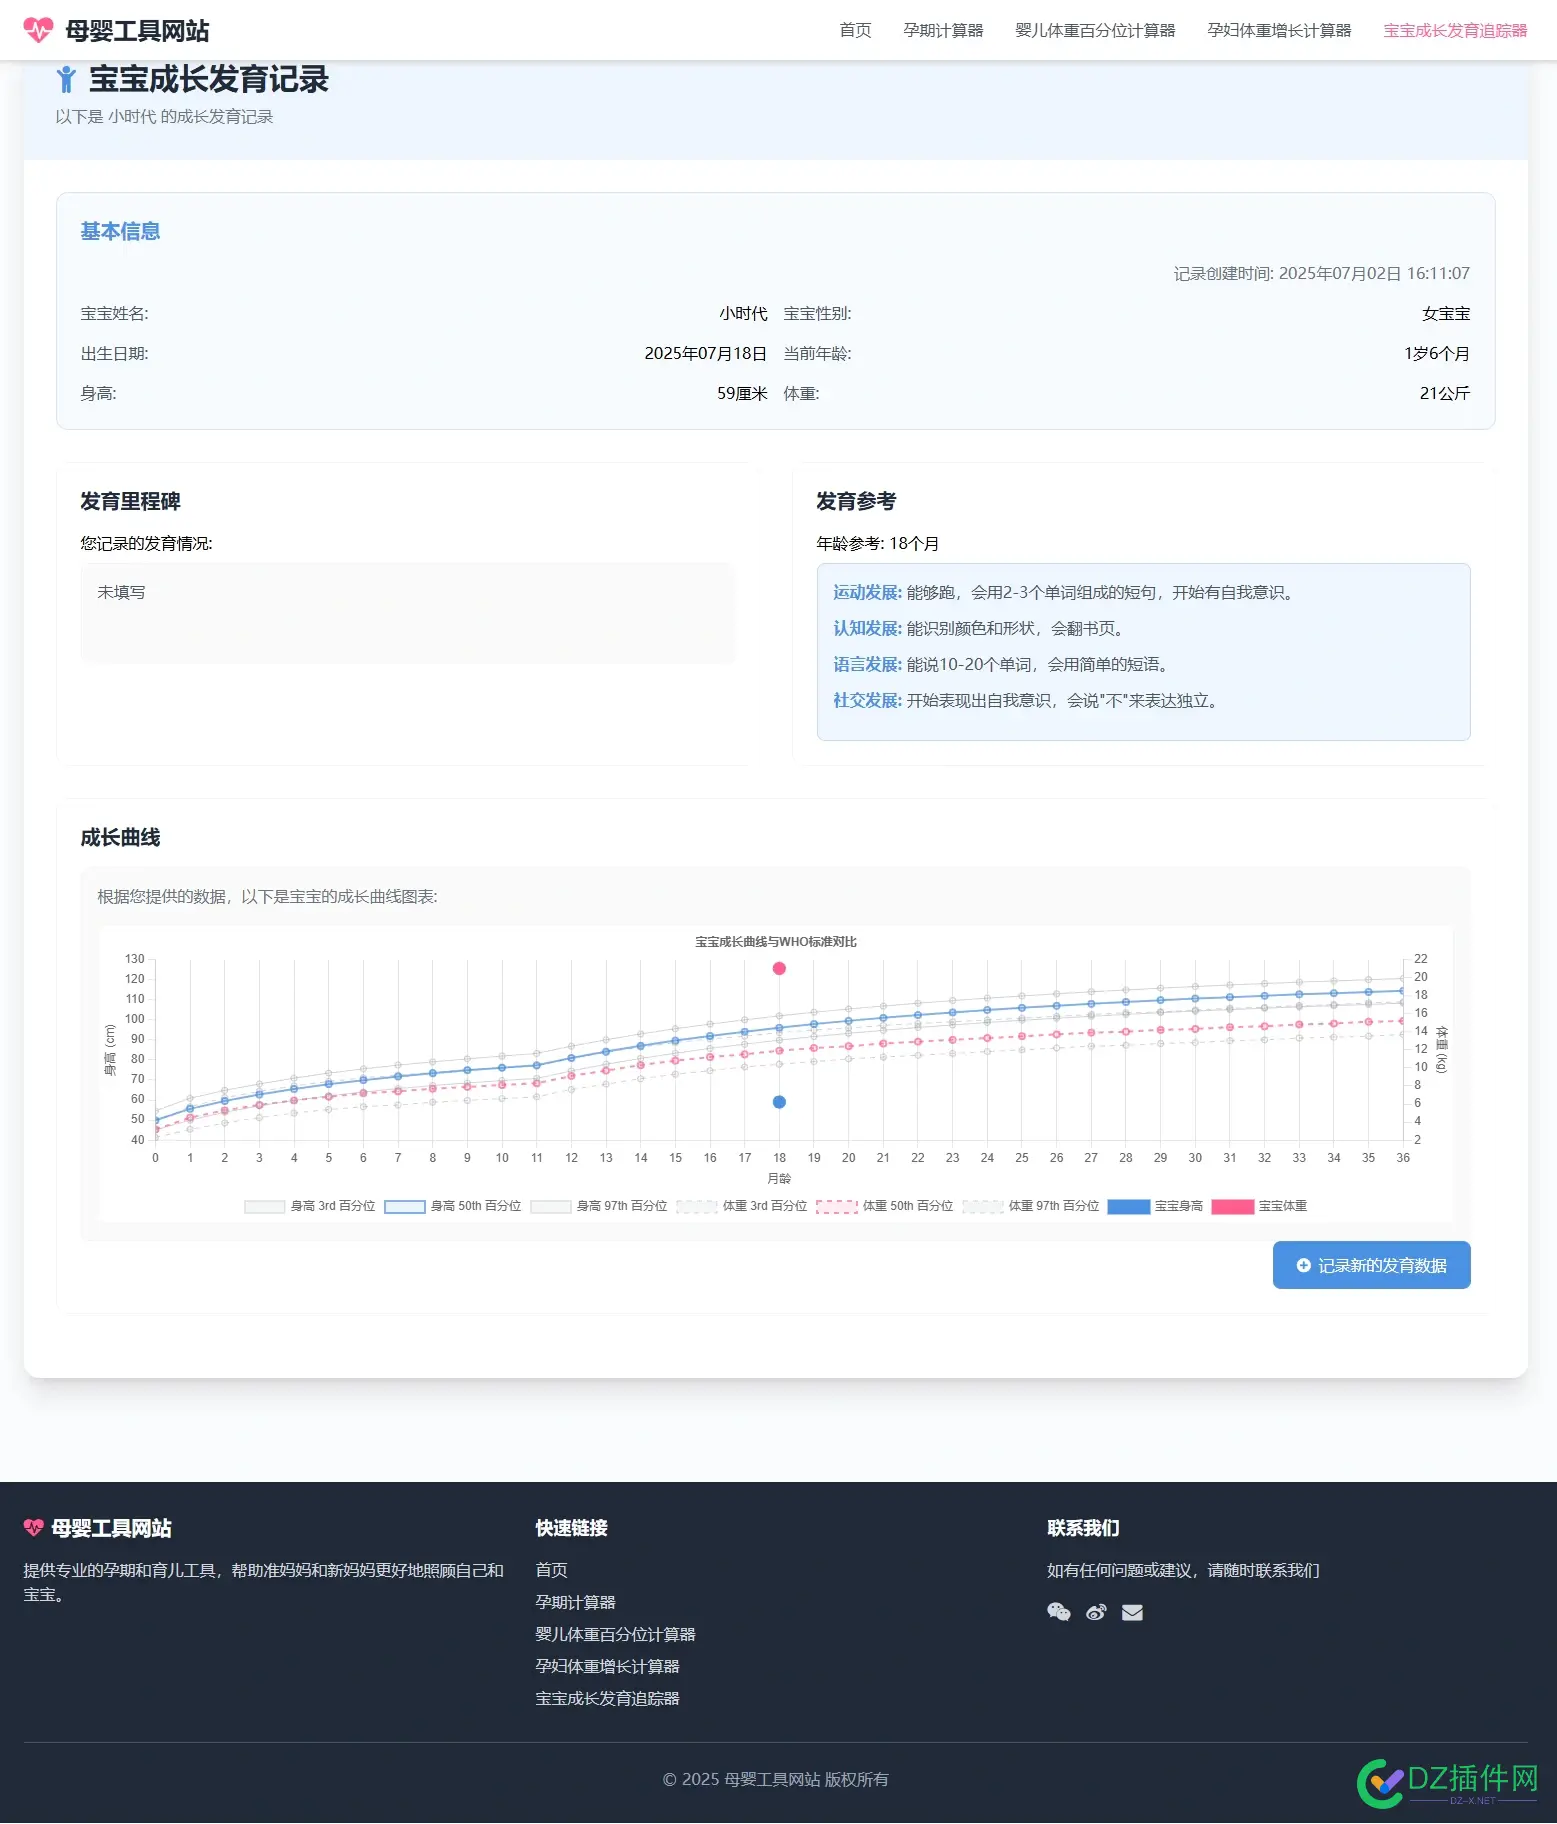
Task: Open 婴儿体重百分位计算器 from top navigation
Action: (1095, 31)
